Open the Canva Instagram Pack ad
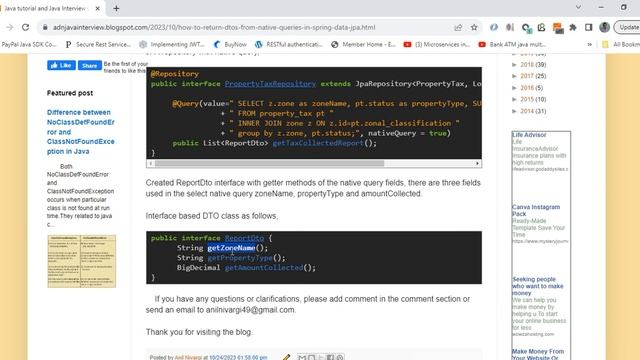 pos(536,210)
